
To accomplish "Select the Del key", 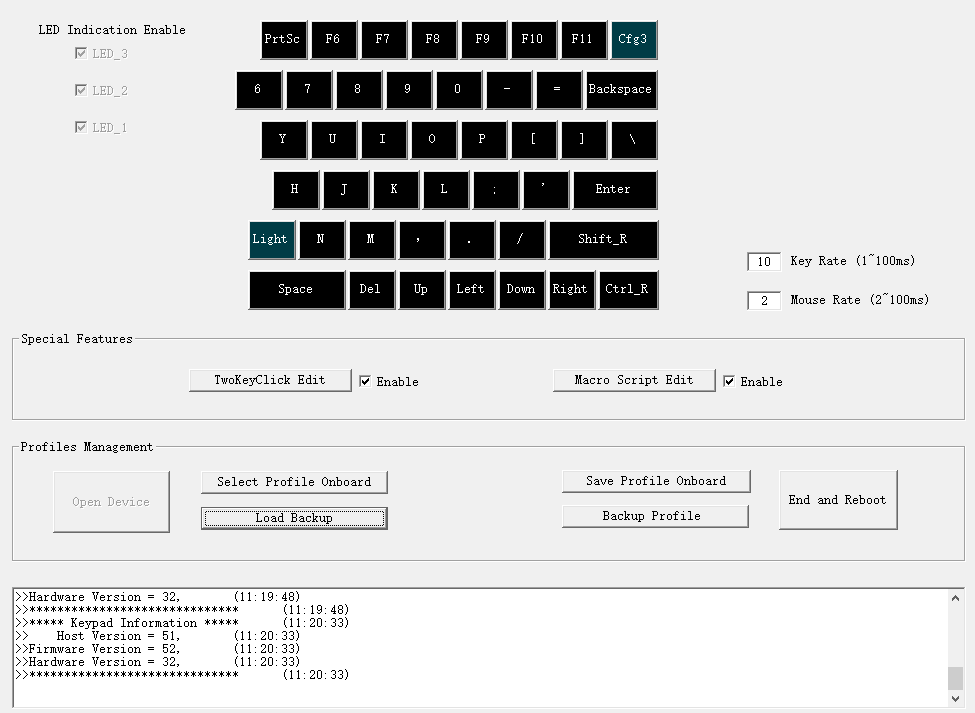I will point(372,290).
